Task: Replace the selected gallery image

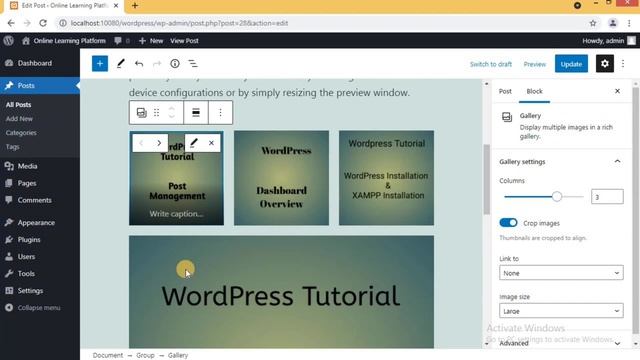Action: tap(194, 143)
